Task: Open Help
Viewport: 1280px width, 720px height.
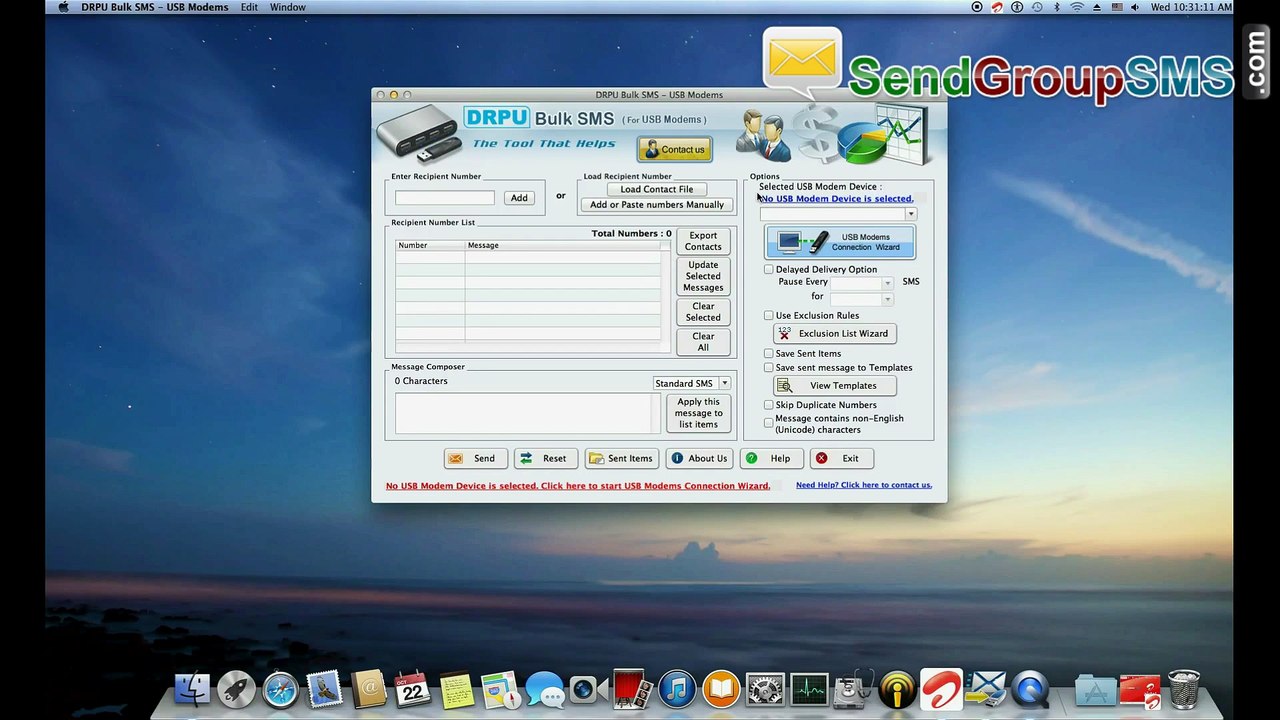Action: pyautogui.click(x=770, y=458)
